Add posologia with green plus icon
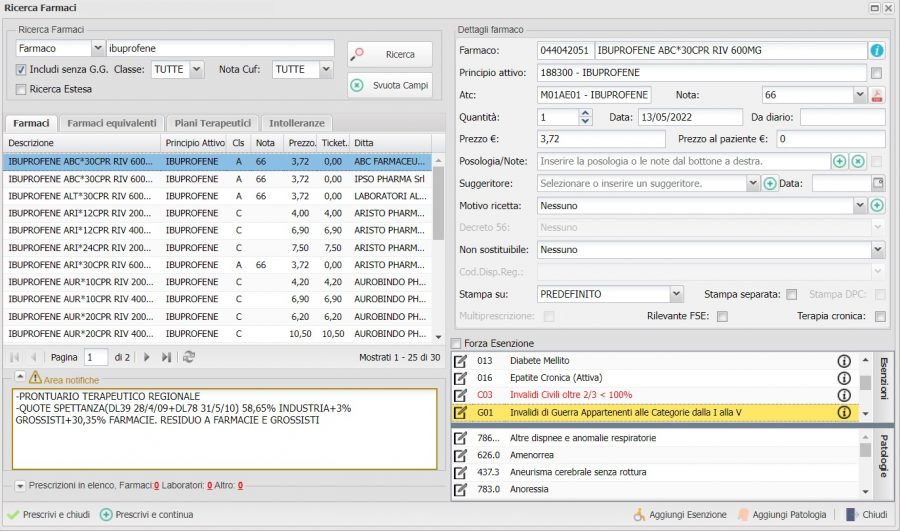 click(x=839, y=161)
